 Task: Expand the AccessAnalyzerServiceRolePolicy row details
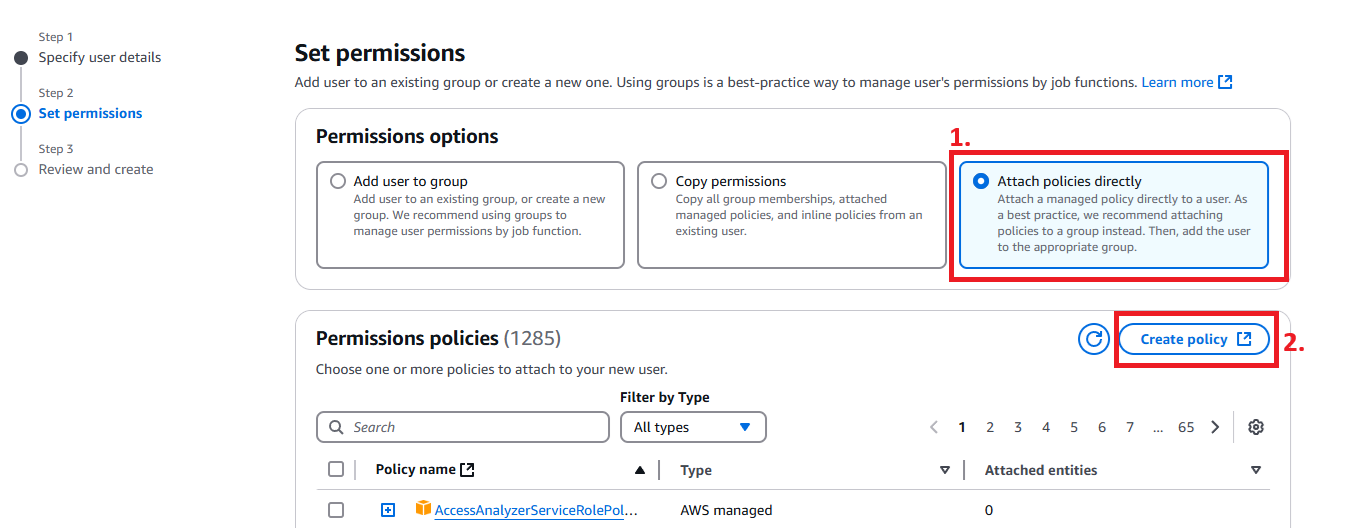pyautogui.click(x=388, y=510)
